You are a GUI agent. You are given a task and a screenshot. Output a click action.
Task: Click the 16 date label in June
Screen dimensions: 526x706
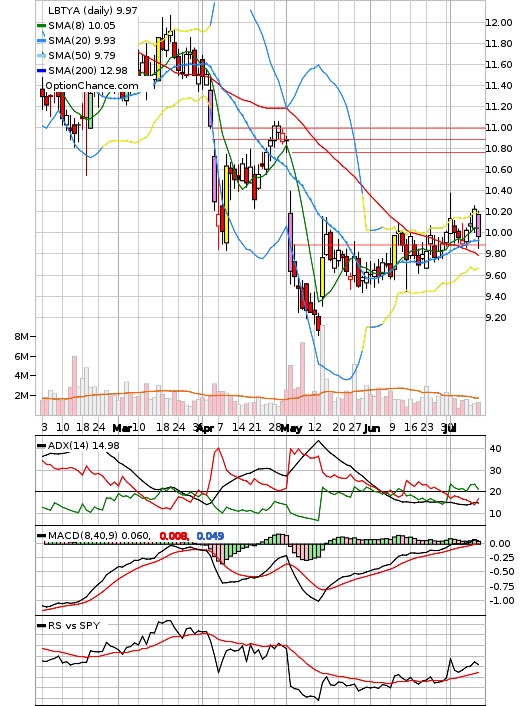(410, 427)
